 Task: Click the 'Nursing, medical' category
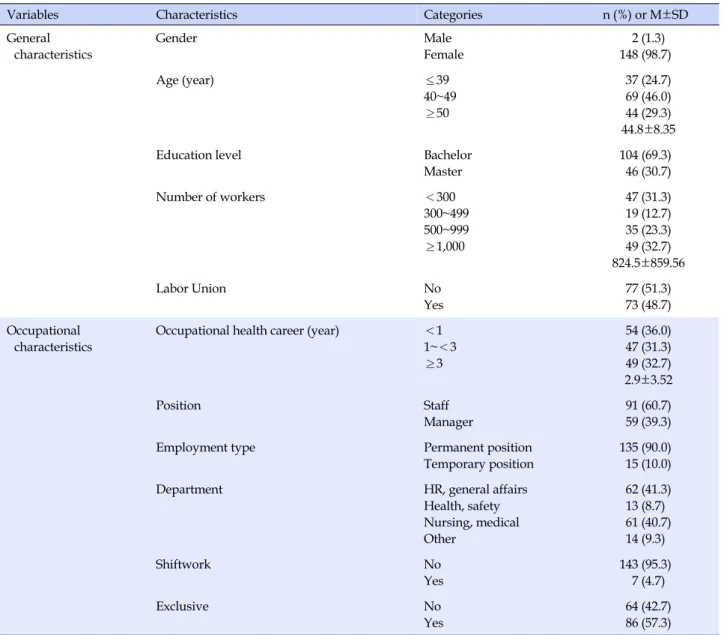click(x=471, y=523)
